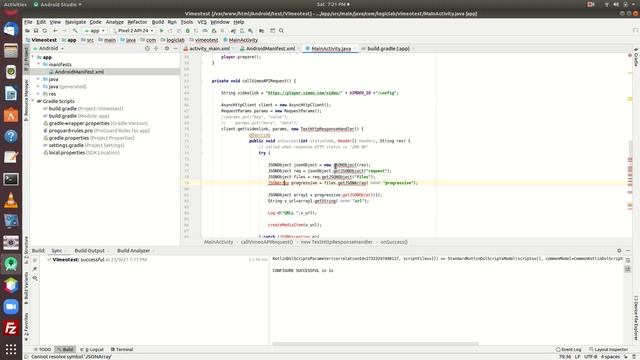Collapse the Gradle Scripts node

(x=33, y=101)
